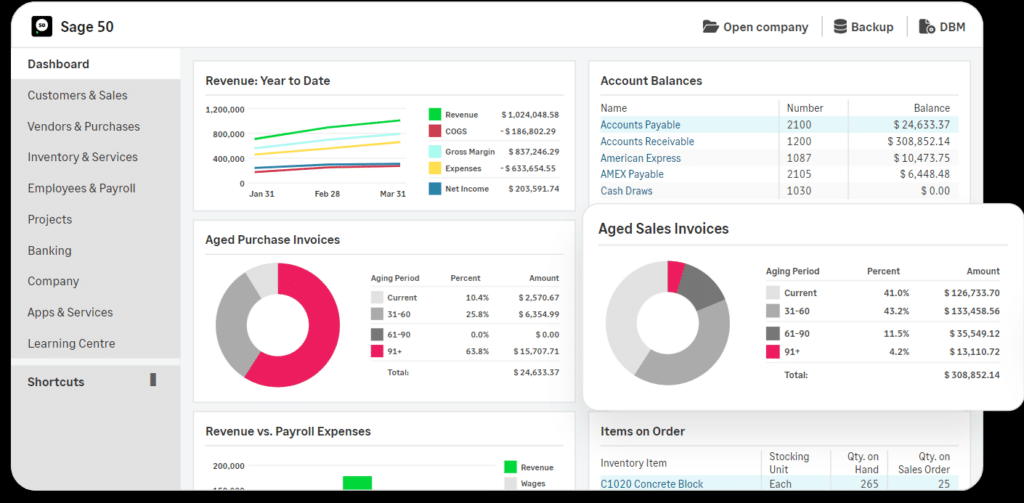Open the Accounts Payable account link
This screenshot has width=1024, height=503.
pyautogui.click(x=640, y=125)
